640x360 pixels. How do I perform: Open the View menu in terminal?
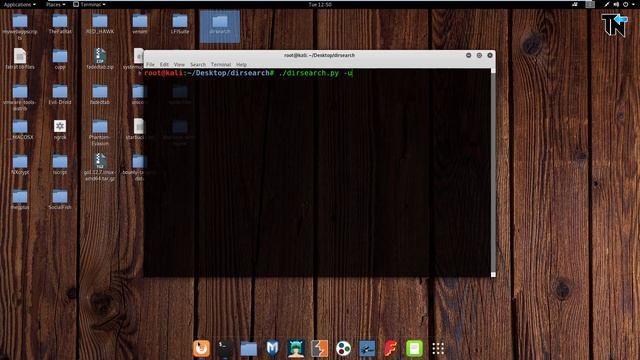[x=179, y=64]
